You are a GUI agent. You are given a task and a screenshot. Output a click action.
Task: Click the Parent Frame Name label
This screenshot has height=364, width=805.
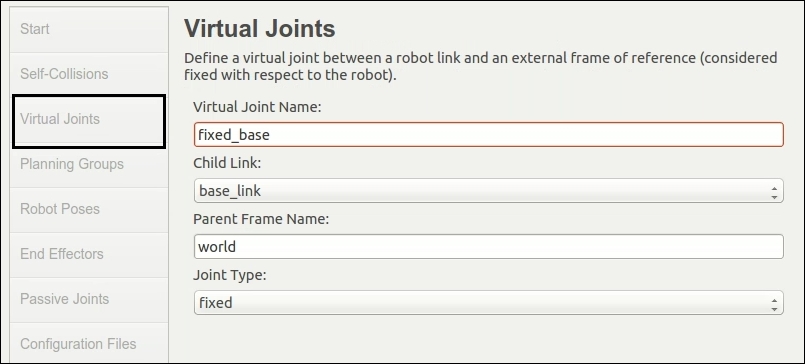pos(261,219)
